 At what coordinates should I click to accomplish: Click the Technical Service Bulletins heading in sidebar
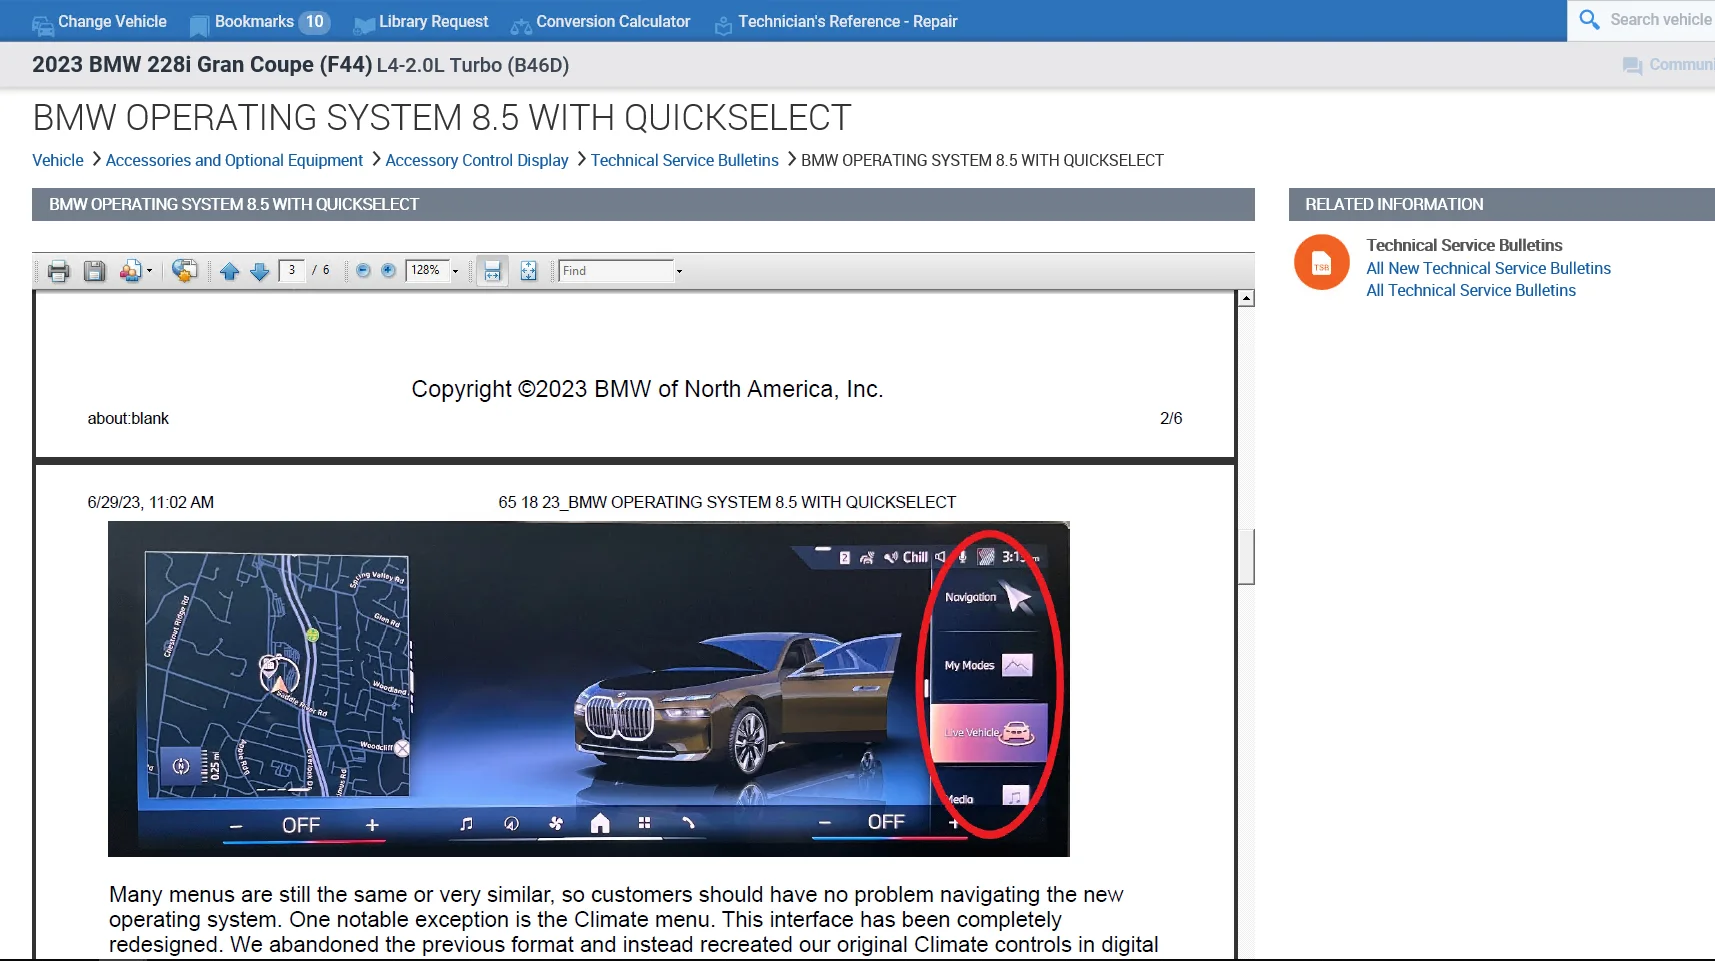(x=1464, y=245)
